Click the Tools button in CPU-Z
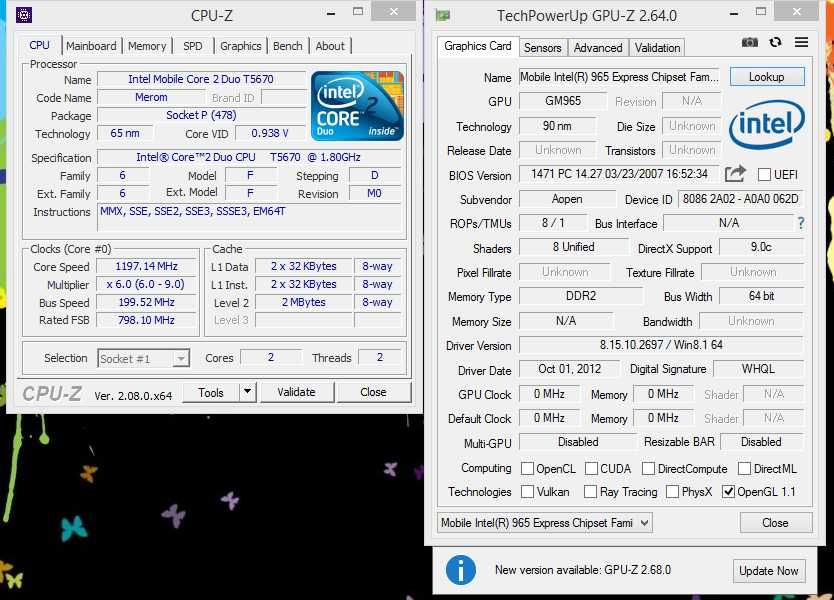834x600 pixels. [x=211, y=393]
